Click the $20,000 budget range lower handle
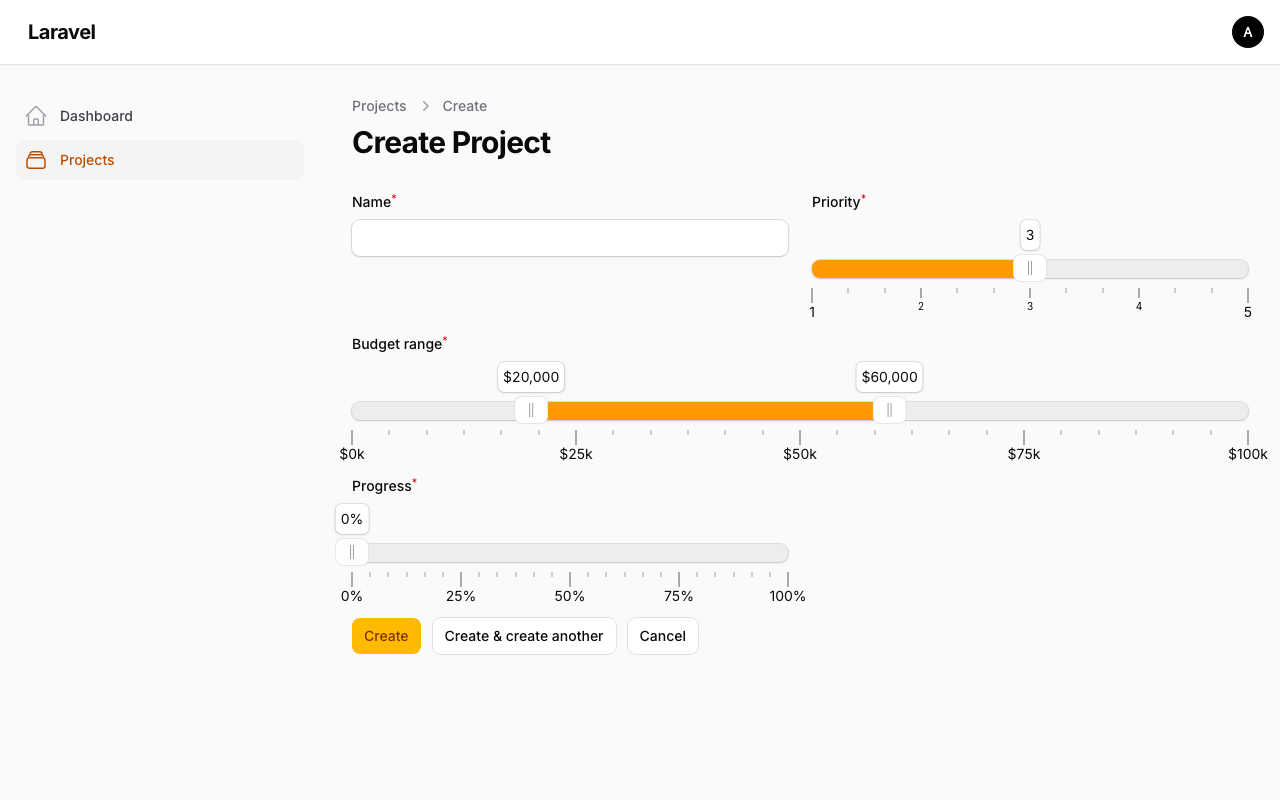Image resolution: width=1280 pixels, height=800 pixels. point(531,410)
